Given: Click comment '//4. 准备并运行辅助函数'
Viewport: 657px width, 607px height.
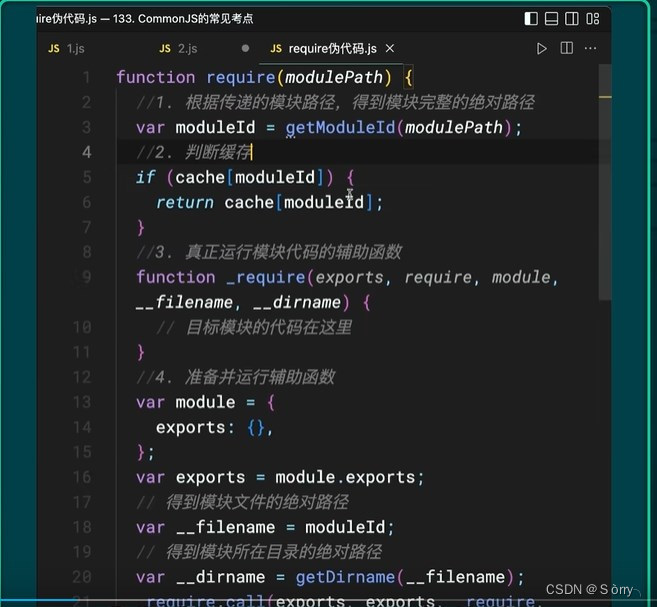Looking at the screenshot, I should 235,377.
